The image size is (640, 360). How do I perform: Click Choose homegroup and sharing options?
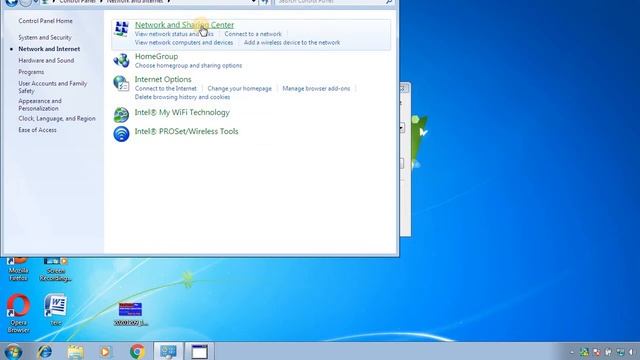[188, 65]
